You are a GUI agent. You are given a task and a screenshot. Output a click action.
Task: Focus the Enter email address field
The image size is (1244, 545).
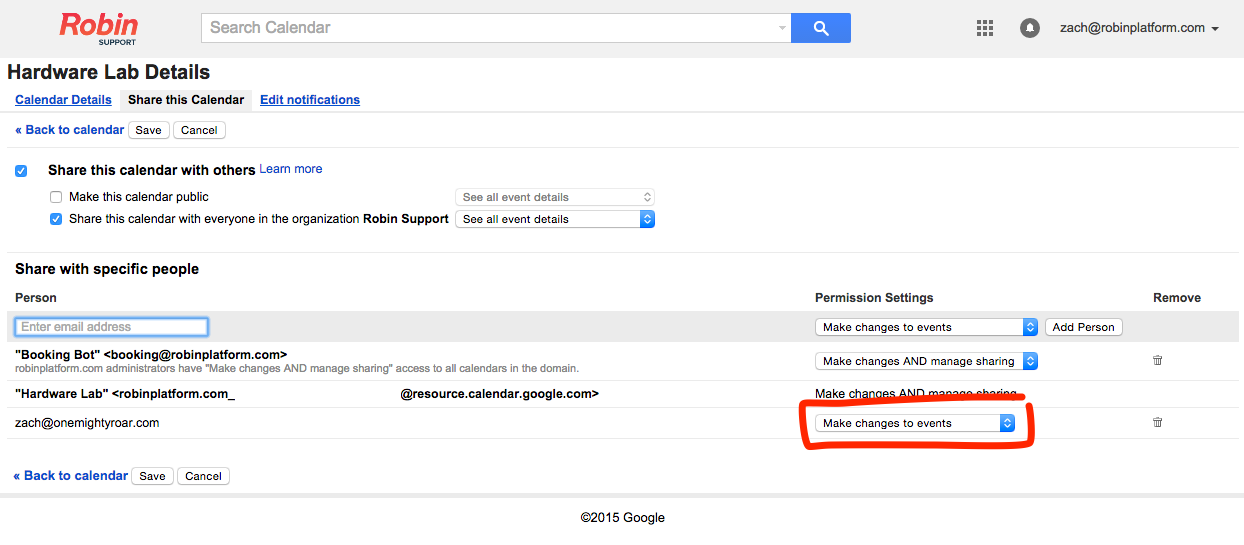click(x=111, y=327)
